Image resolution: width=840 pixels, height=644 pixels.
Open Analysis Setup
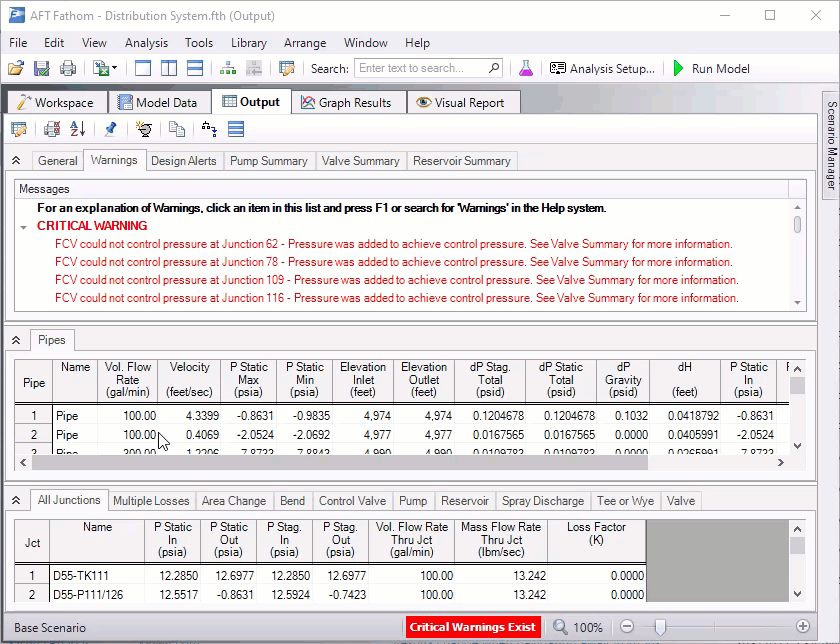(602, 69)
